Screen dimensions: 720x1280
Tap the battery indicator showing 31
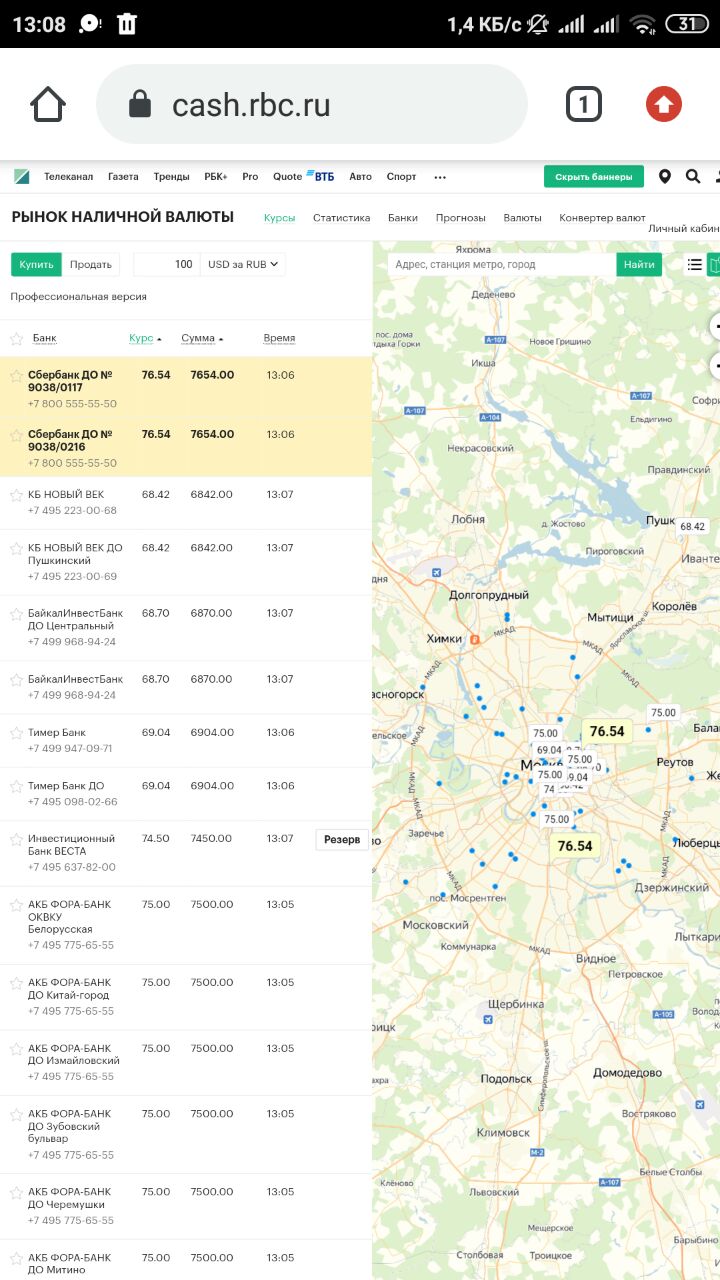[686, 24]
